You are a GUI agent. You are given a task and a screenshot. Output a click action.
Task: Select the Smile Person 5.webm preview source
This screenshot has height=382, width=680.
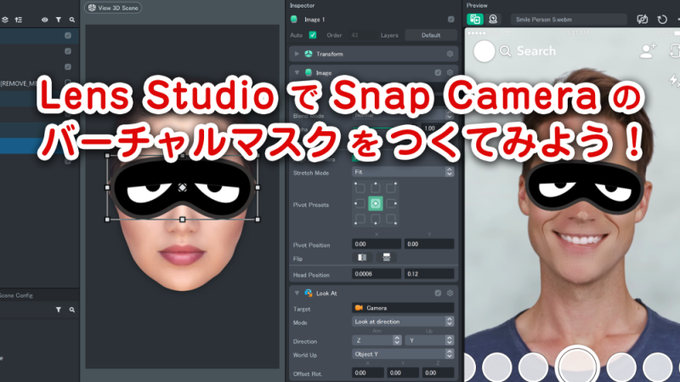point(569,20)
